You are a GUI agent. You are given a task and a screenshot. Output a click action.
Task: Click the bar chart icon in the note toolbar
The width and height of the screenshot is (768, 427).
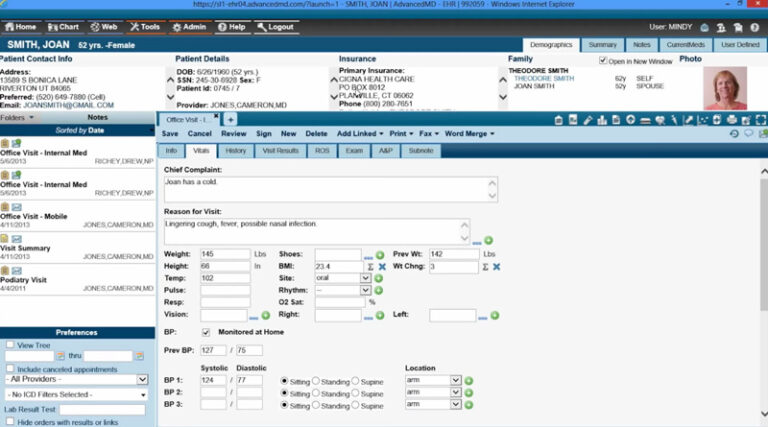pos(602,120)
